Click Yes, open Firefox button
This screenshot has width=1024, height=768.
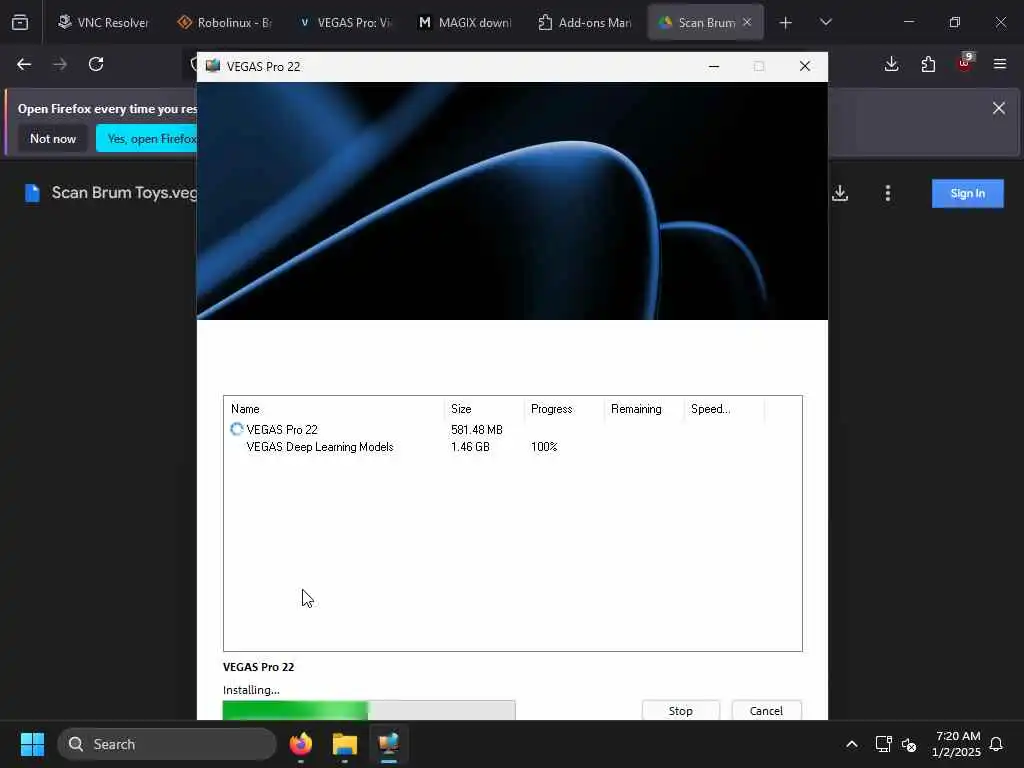click(148, 138)
